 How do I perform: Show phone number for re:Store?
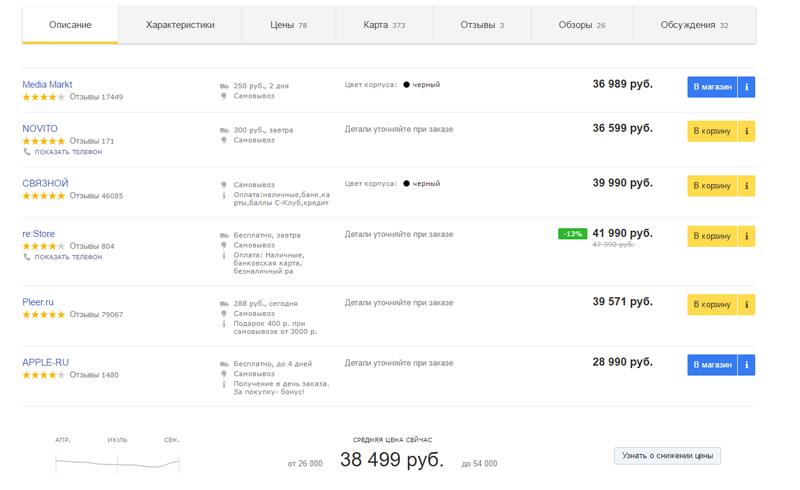point(68,257)
